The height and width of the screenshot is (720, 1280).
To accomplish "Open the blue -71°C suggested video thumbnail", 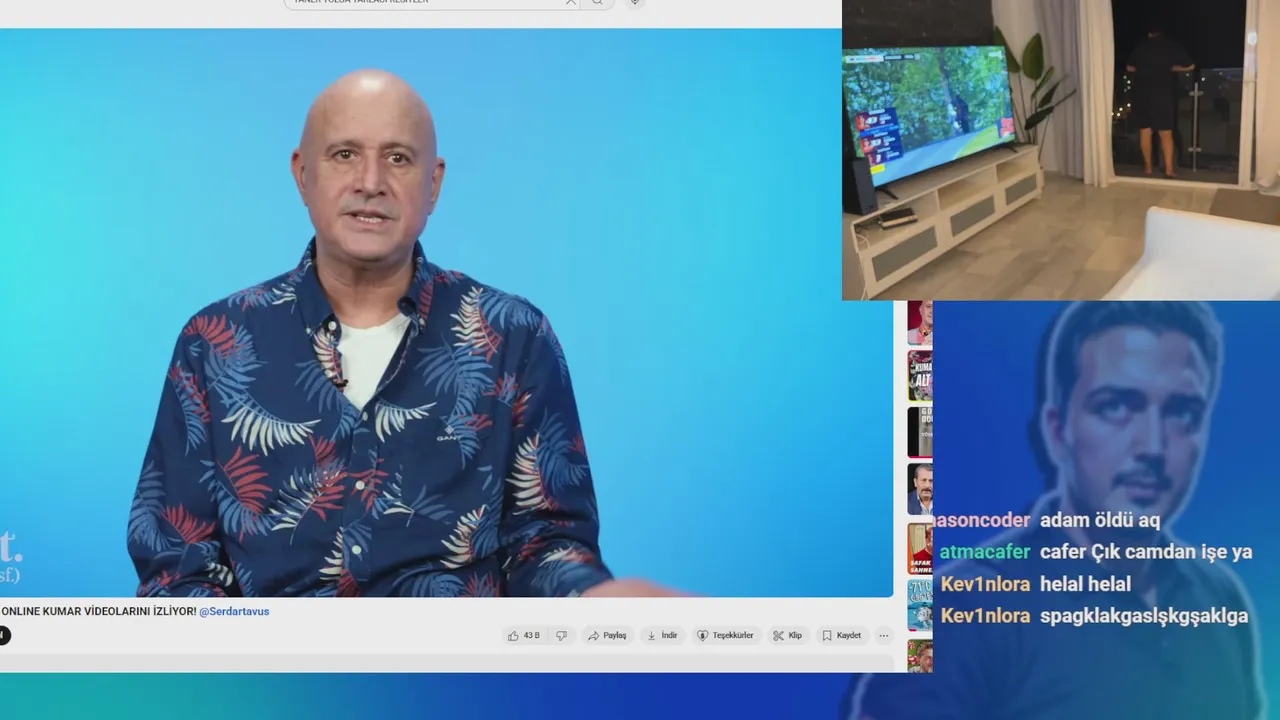I will 920,605.
